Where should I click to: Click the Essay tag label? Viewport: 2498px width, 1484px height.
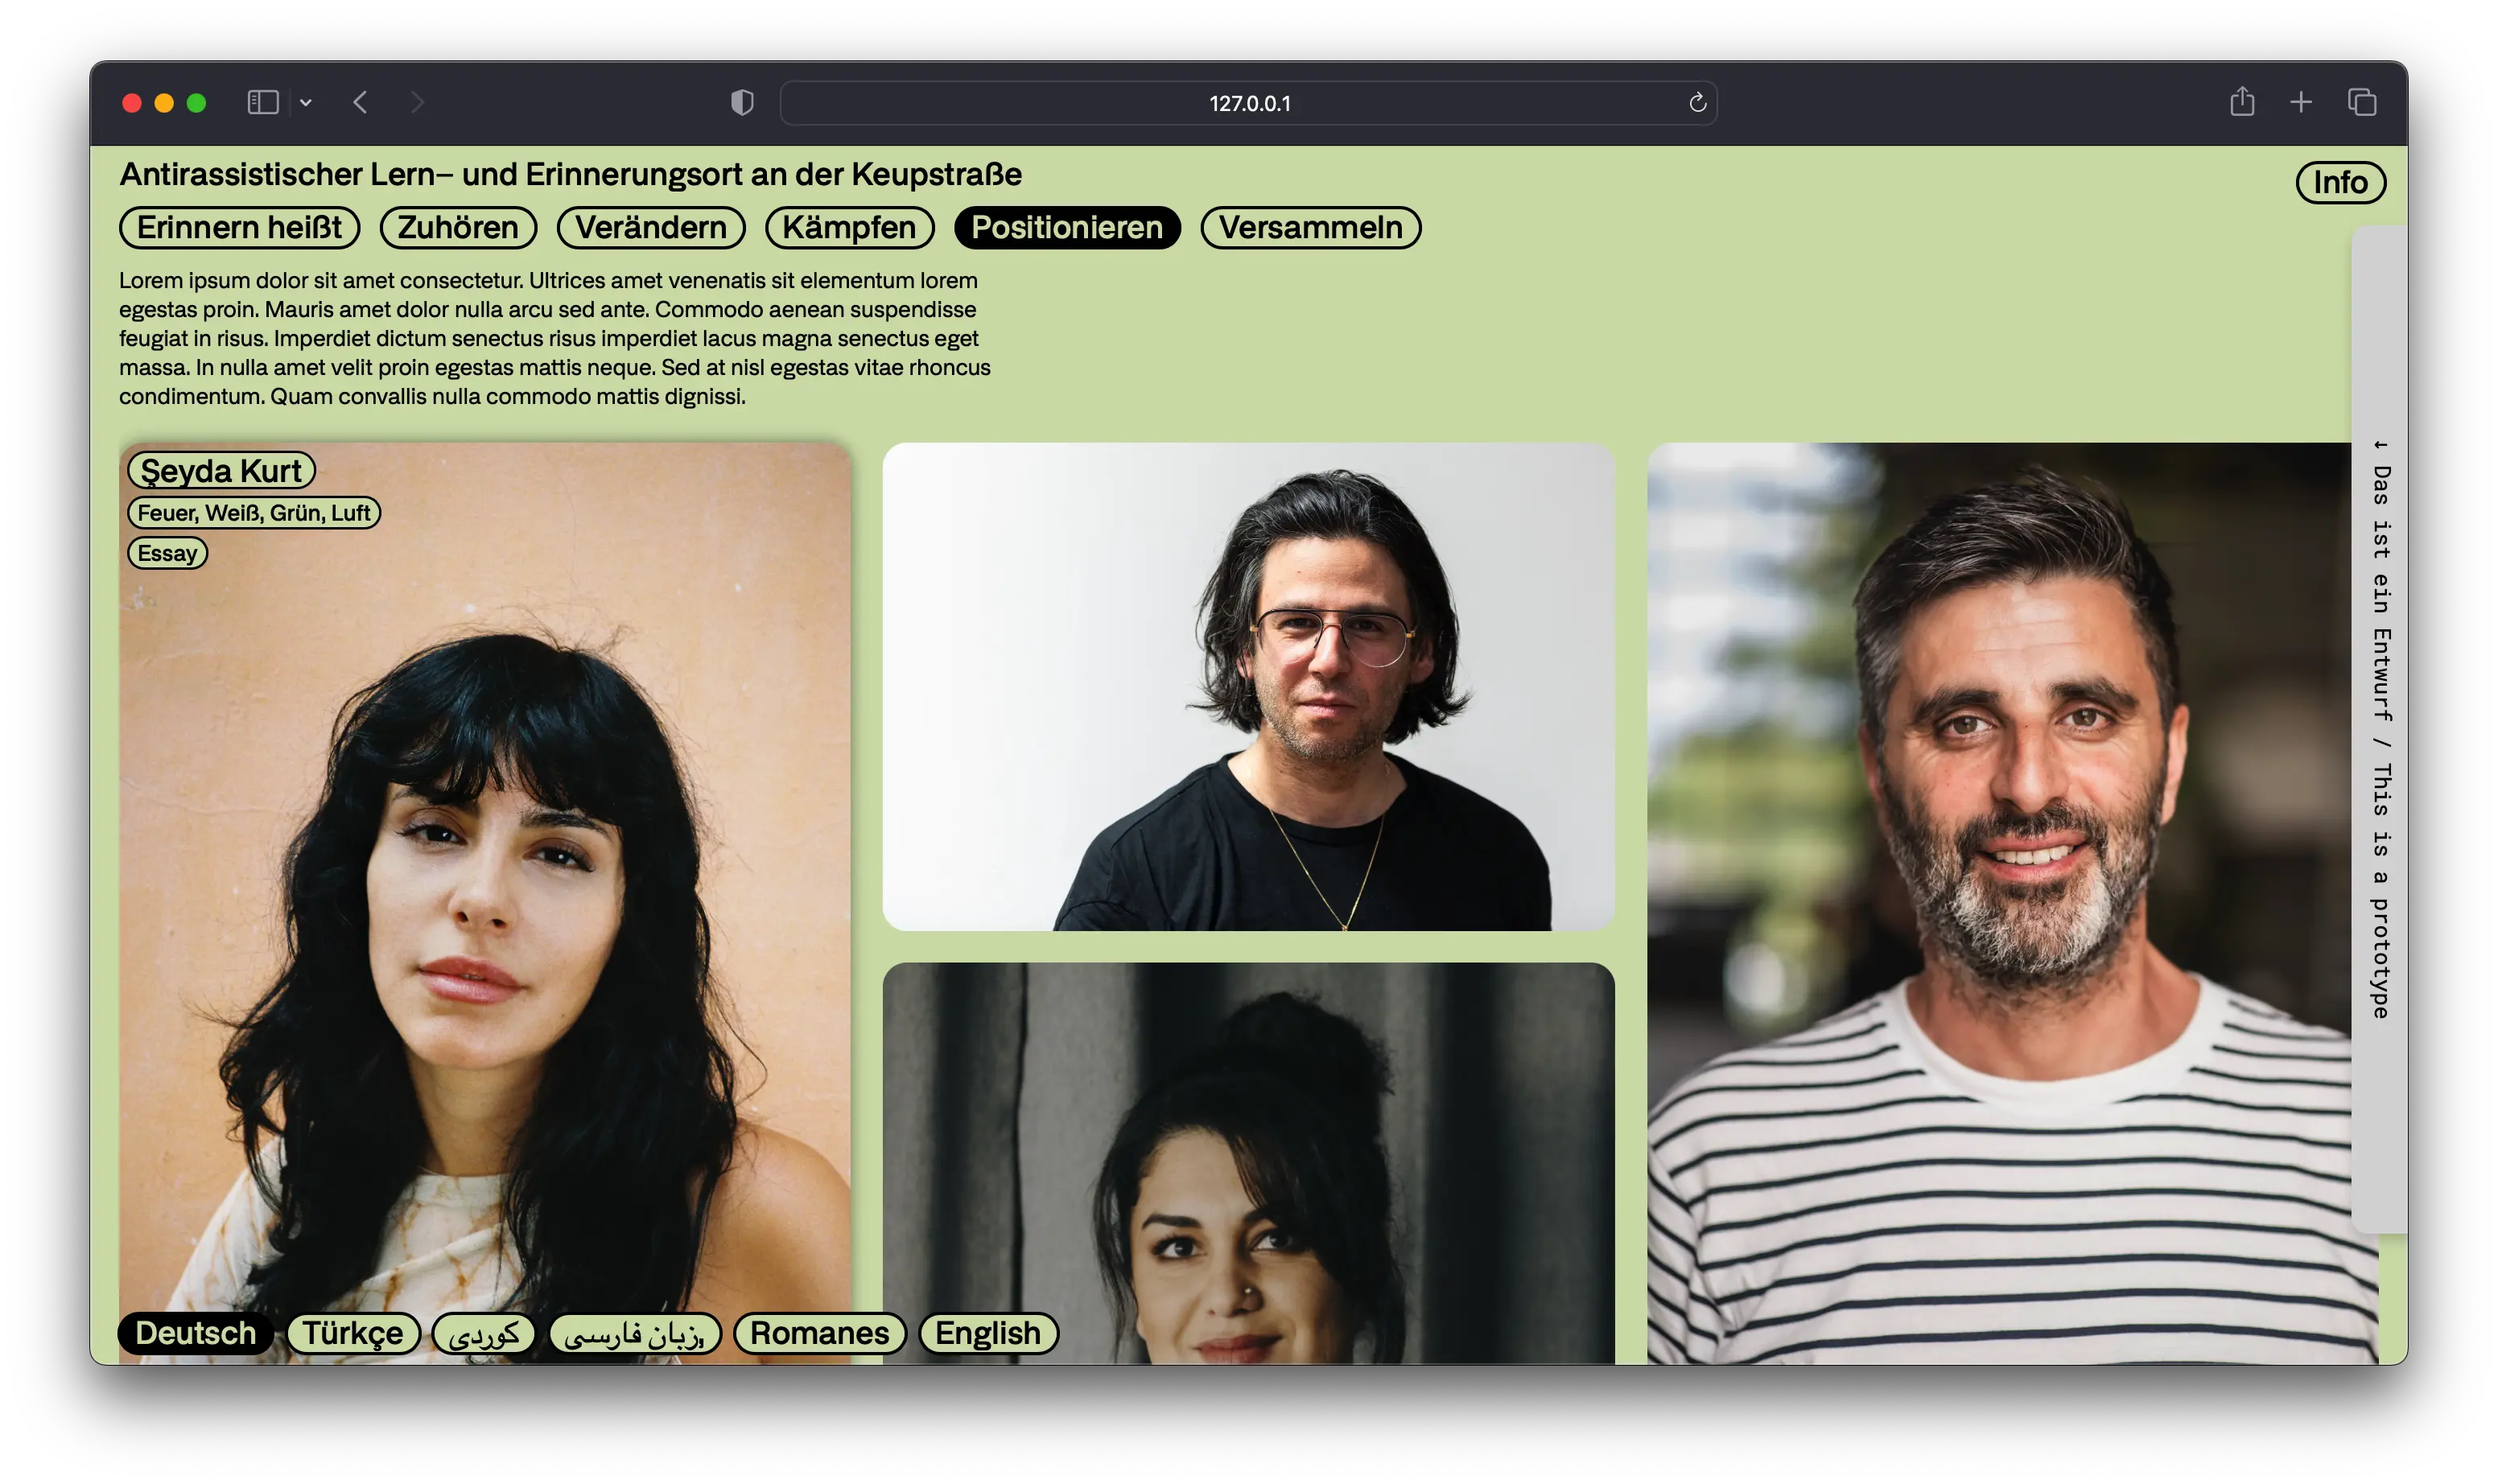coord(167,553)
